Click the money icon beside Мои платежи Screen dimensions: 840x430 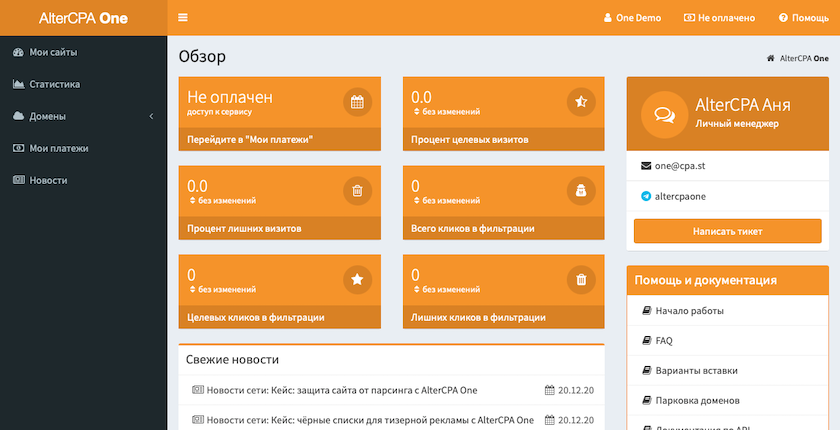[x=19, y=148]
